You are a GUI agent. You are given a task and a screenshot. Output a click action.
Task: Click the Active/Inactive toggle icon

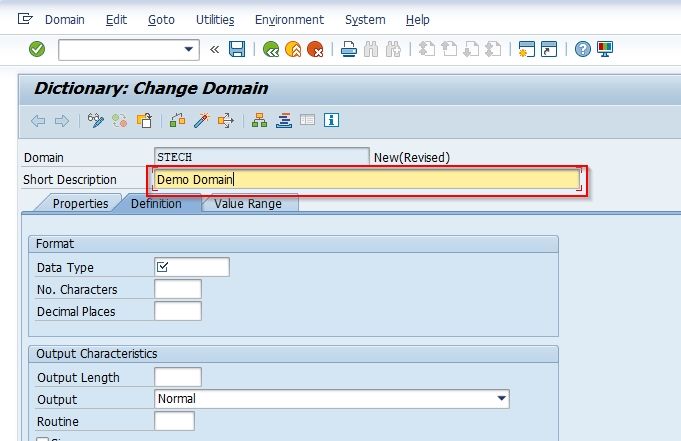(120, 120)
